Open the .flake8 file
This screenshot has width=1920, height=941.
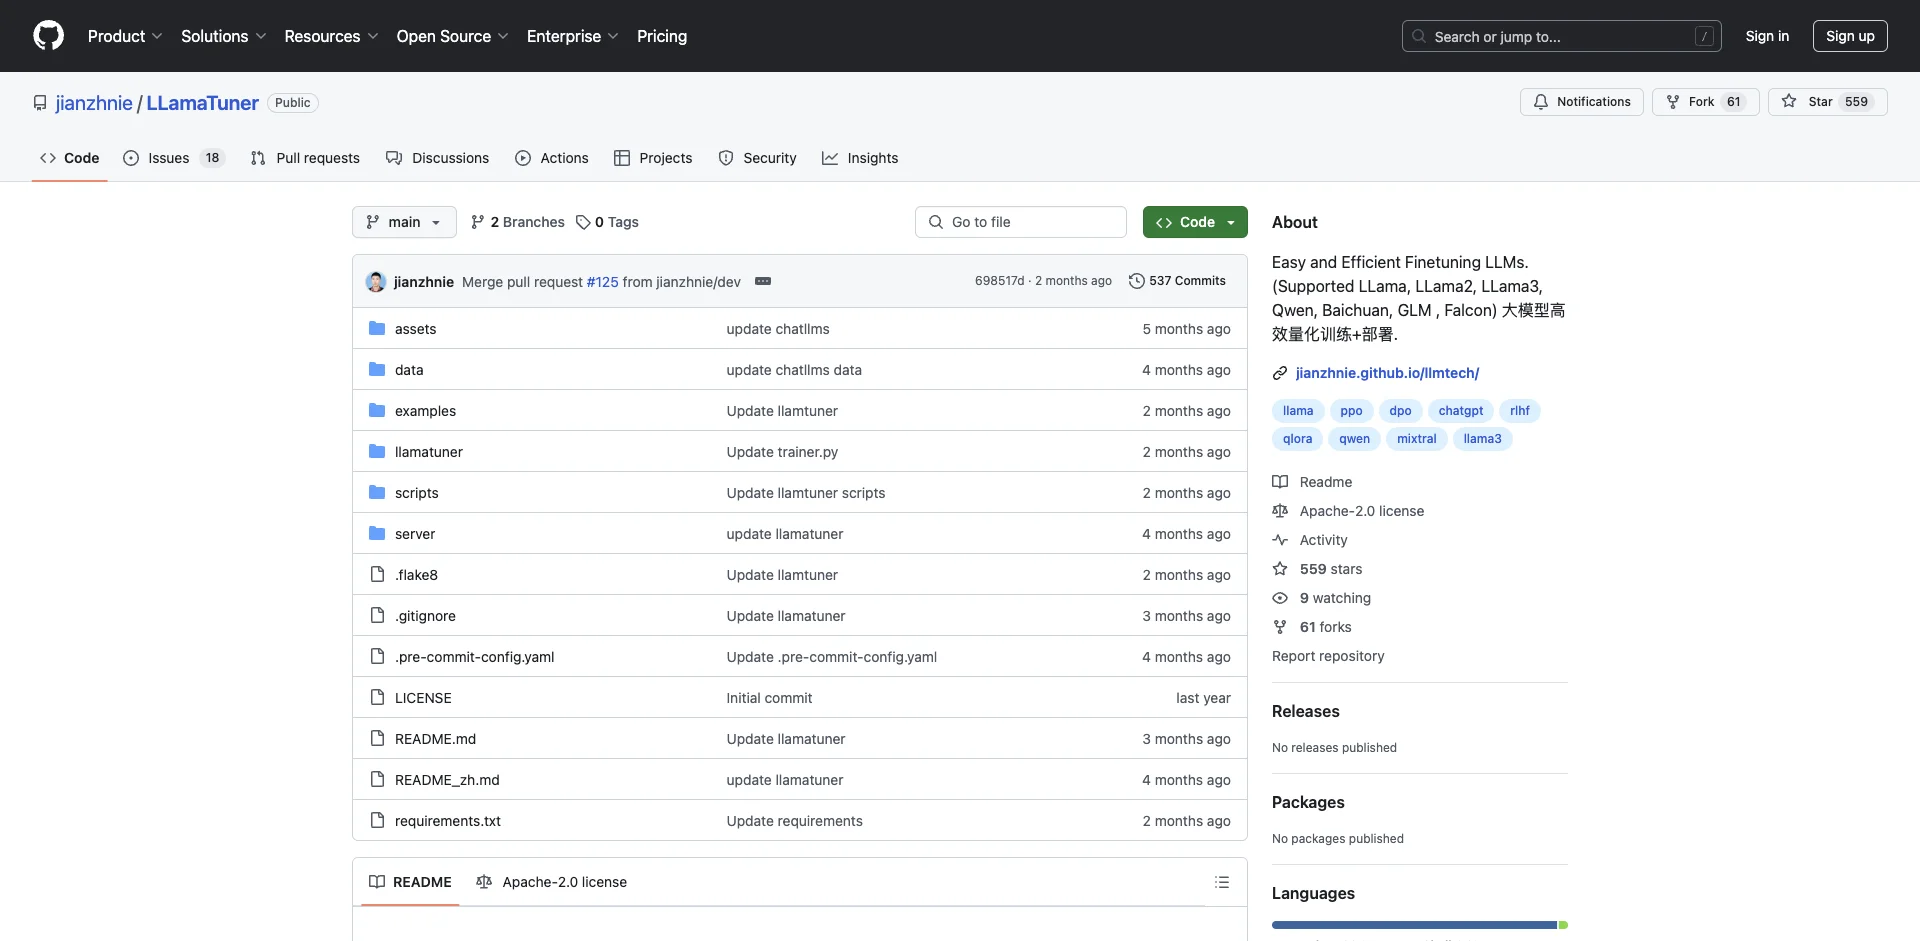[416, 575]
